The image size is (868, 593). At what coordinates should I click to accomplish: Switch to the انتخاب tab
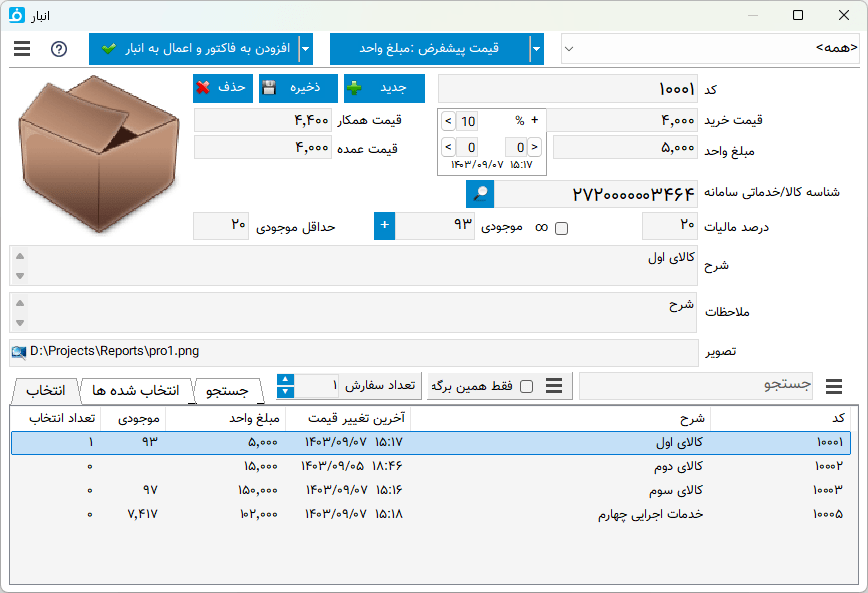[45, 392]
